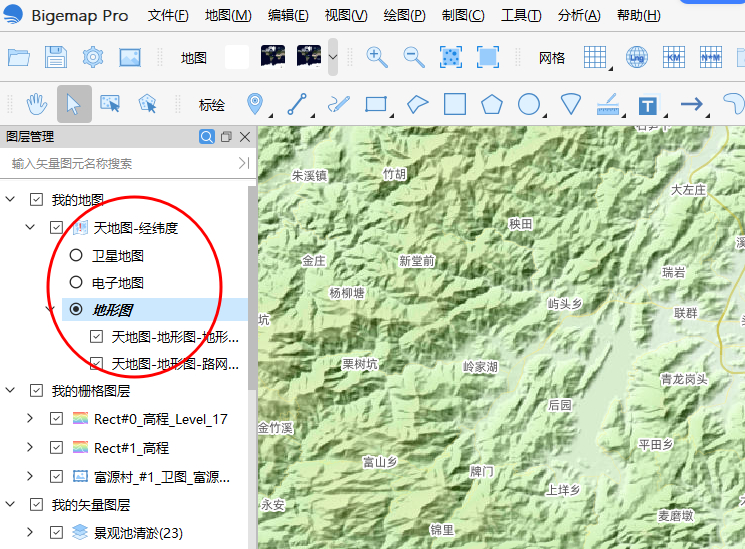Select the ruler measurement tool

click(x=609, y=105)
